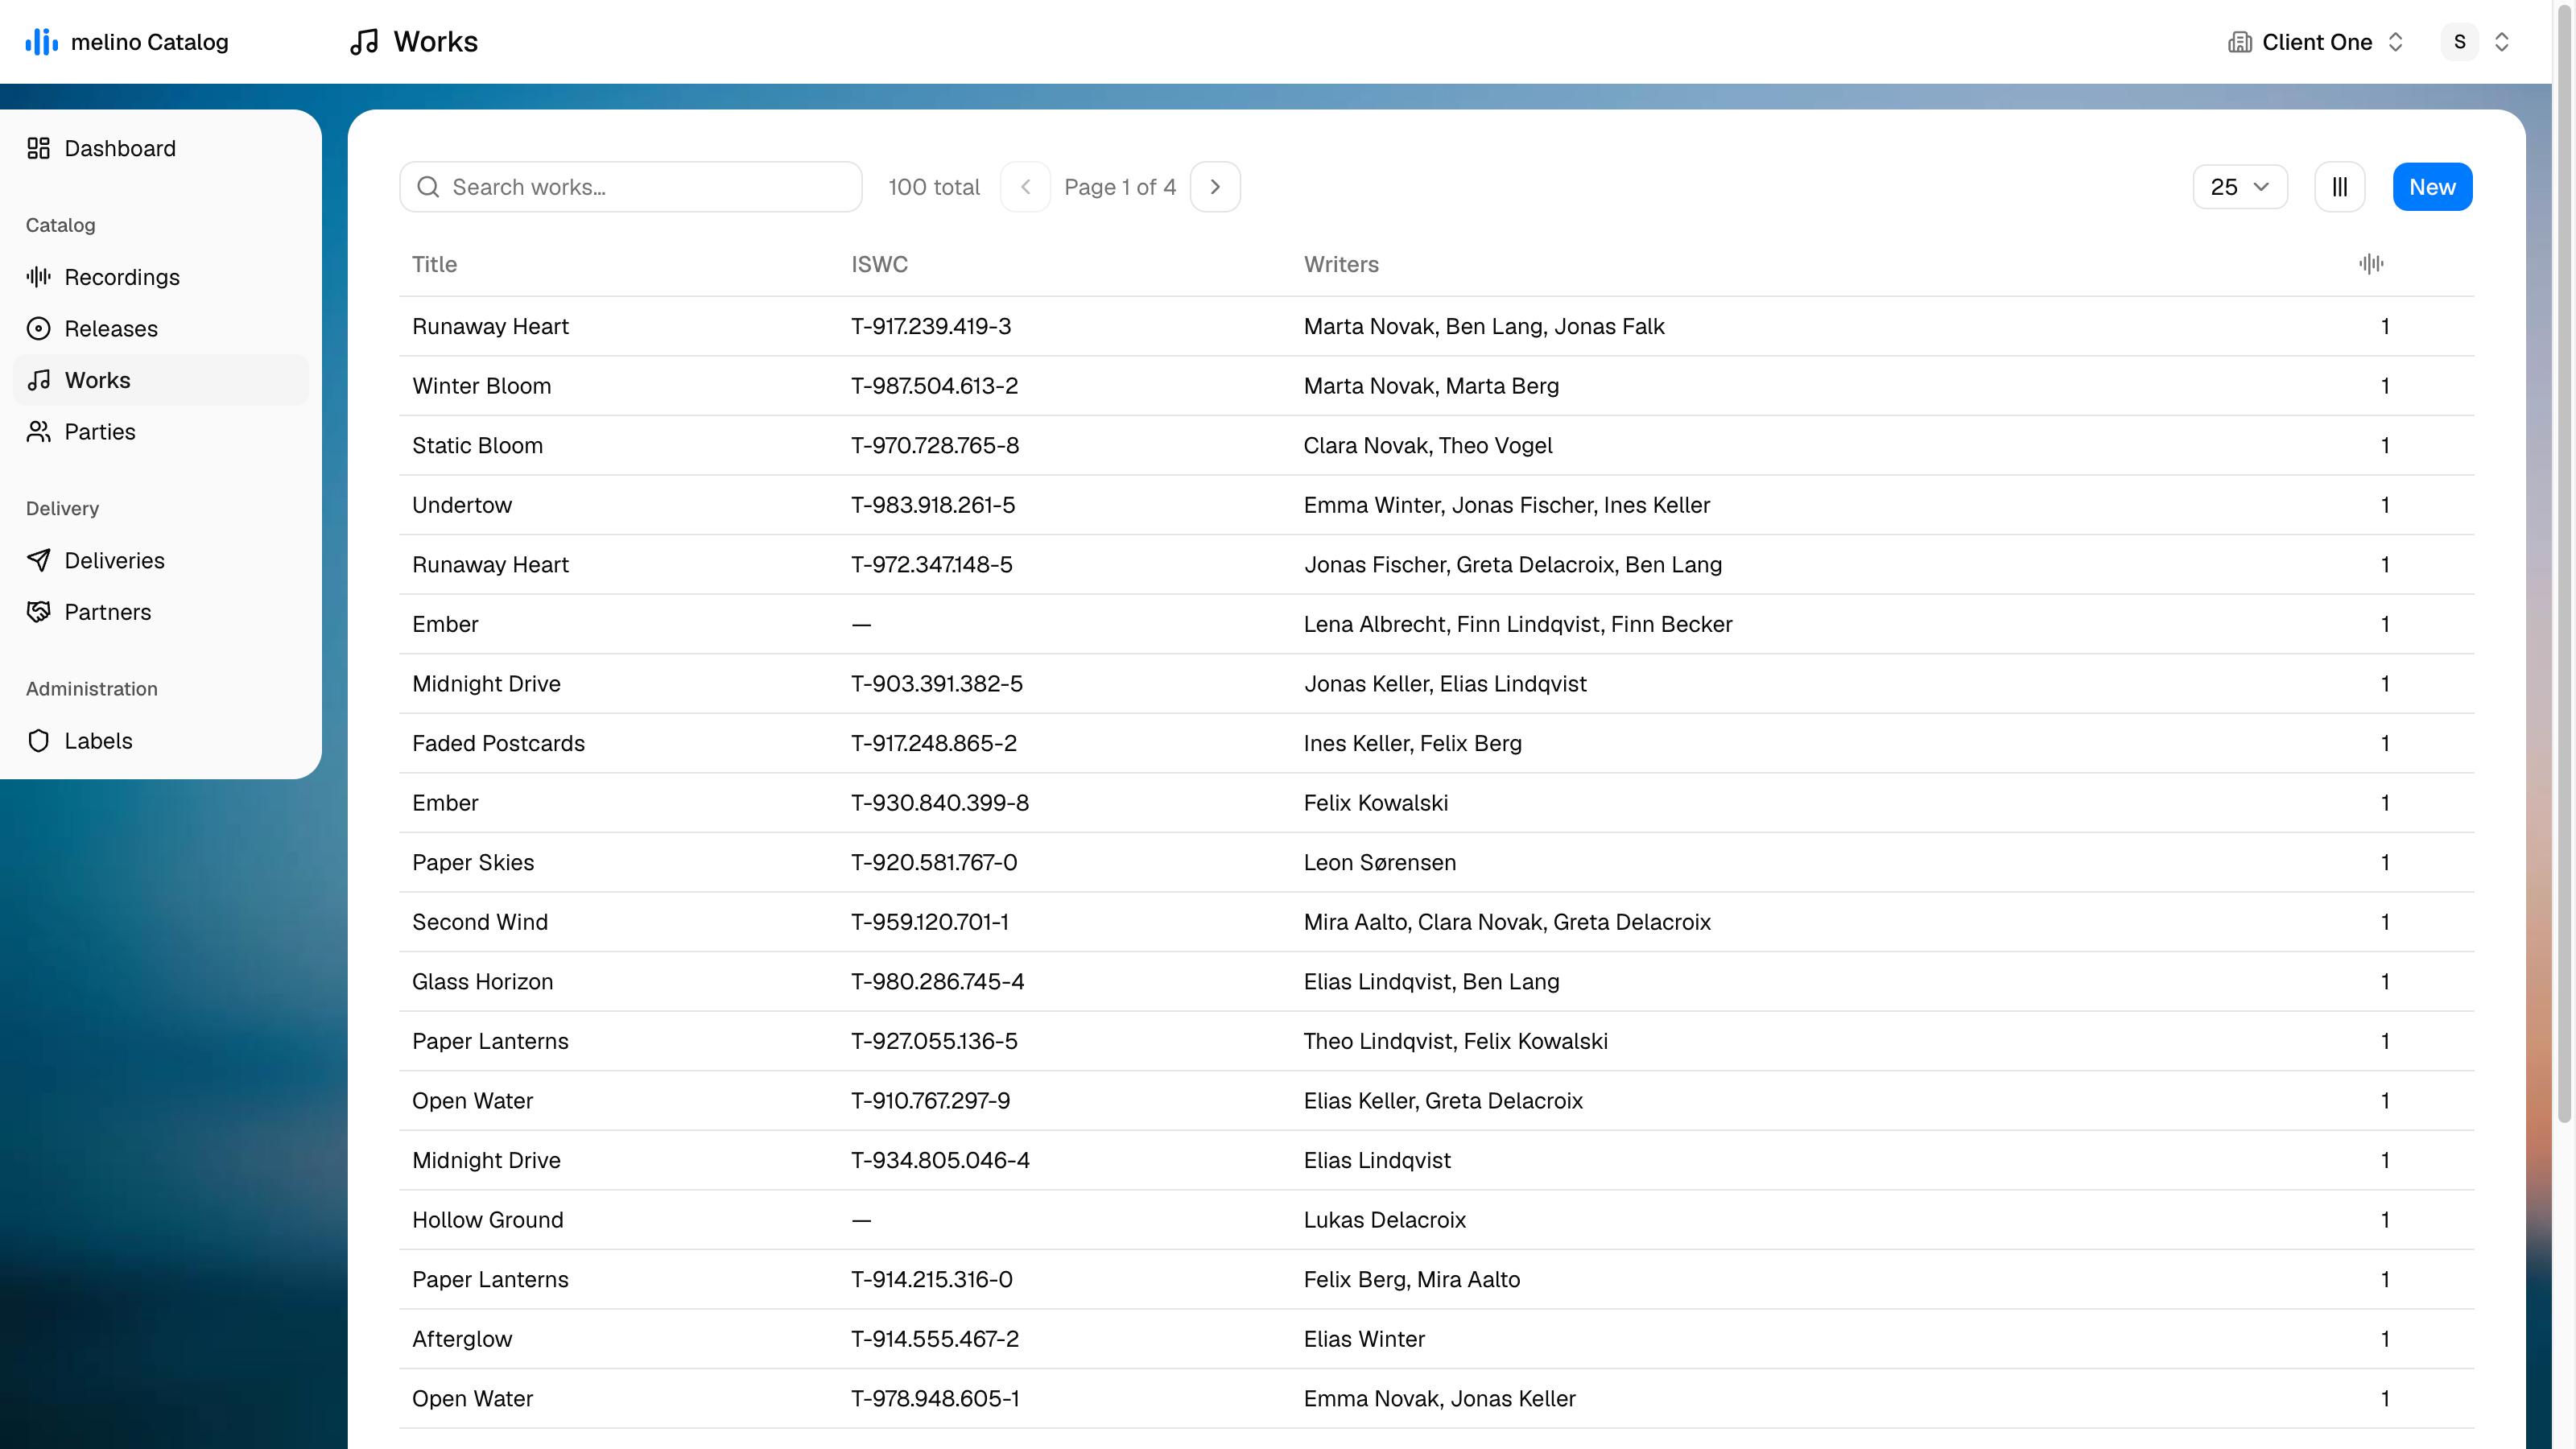Click the Deliveries paper-plane icon
Screen dimensions: 2576x1449
click(x=38, y=561)
